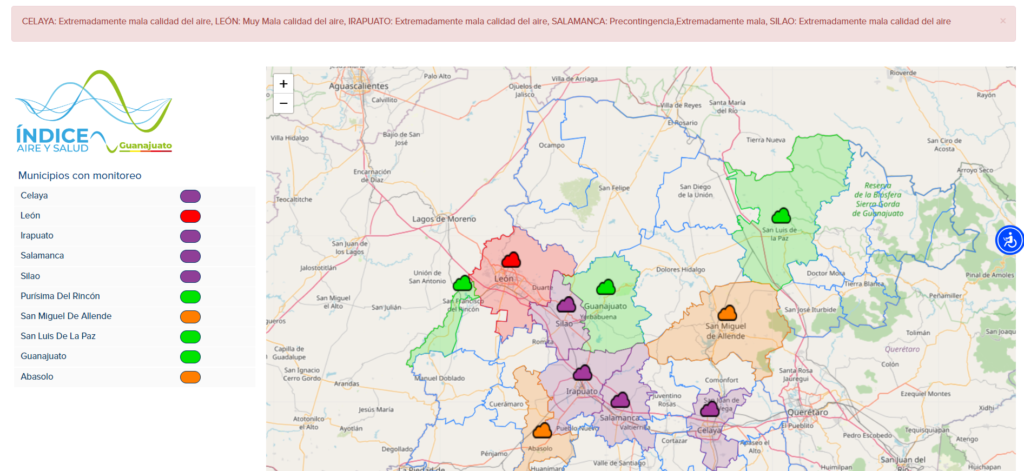Zoom in on the map
Viewport: 1024px width, 471px height.
click(283, 84)
